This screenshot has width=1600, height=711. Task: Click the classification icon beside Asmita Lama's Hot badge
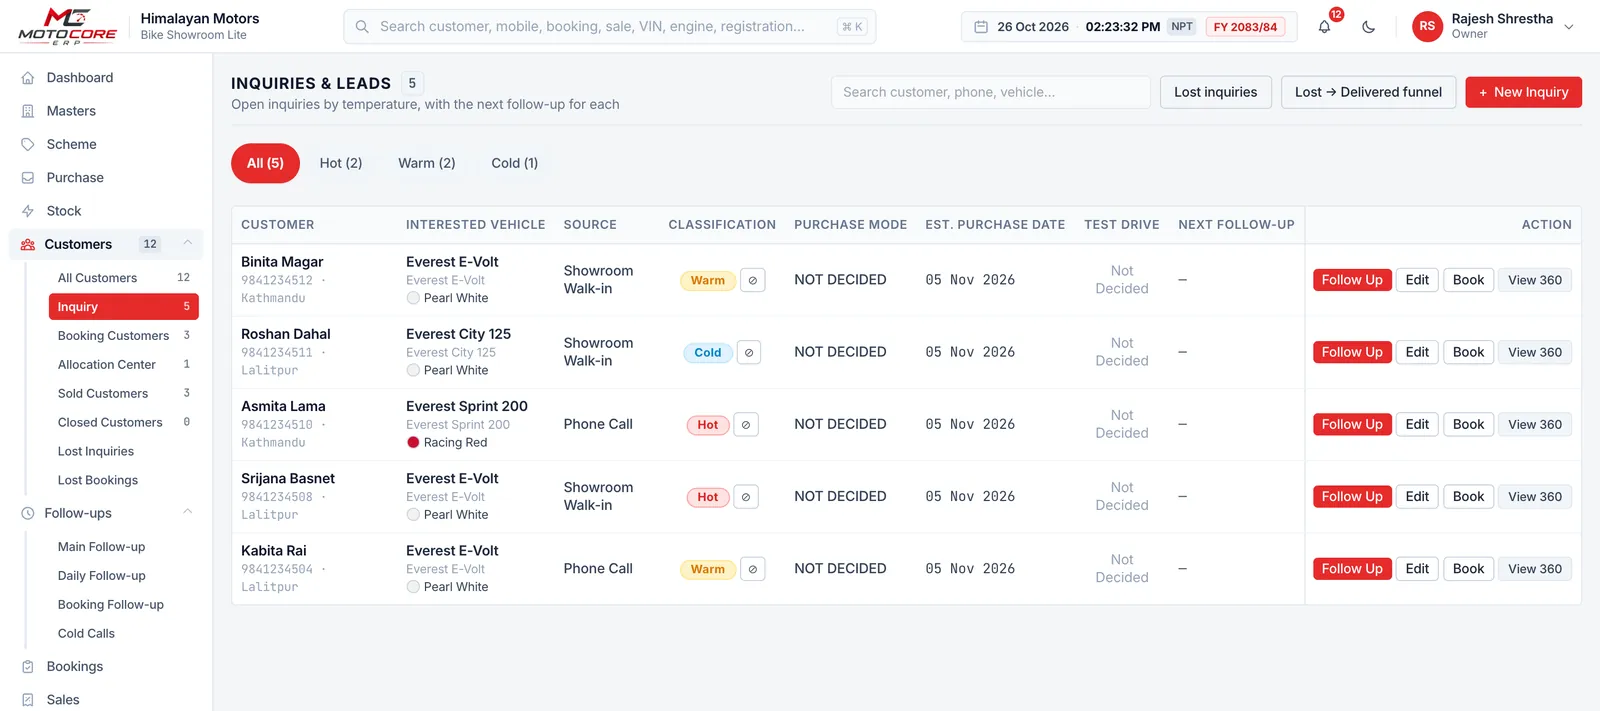pyautogui.click(x=746, y=425)
